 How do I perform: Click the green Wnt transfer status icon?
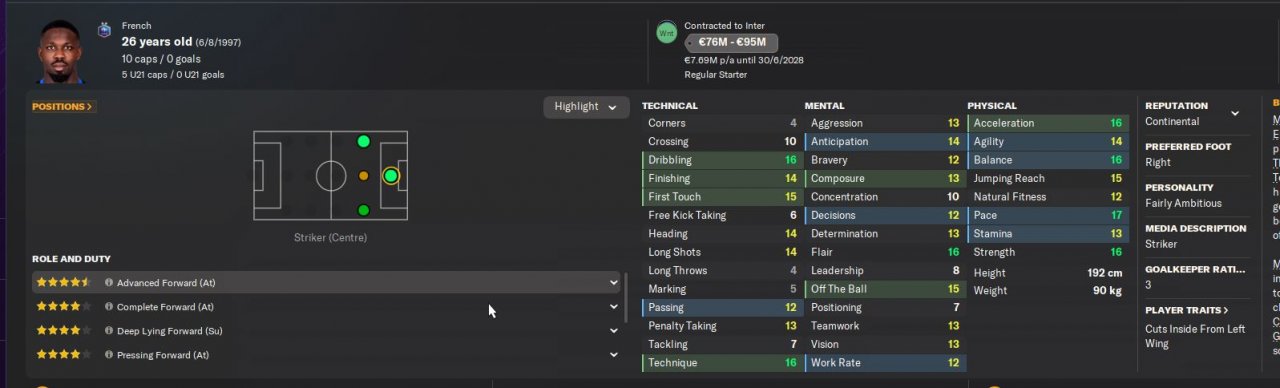click(x=666, y=33)
